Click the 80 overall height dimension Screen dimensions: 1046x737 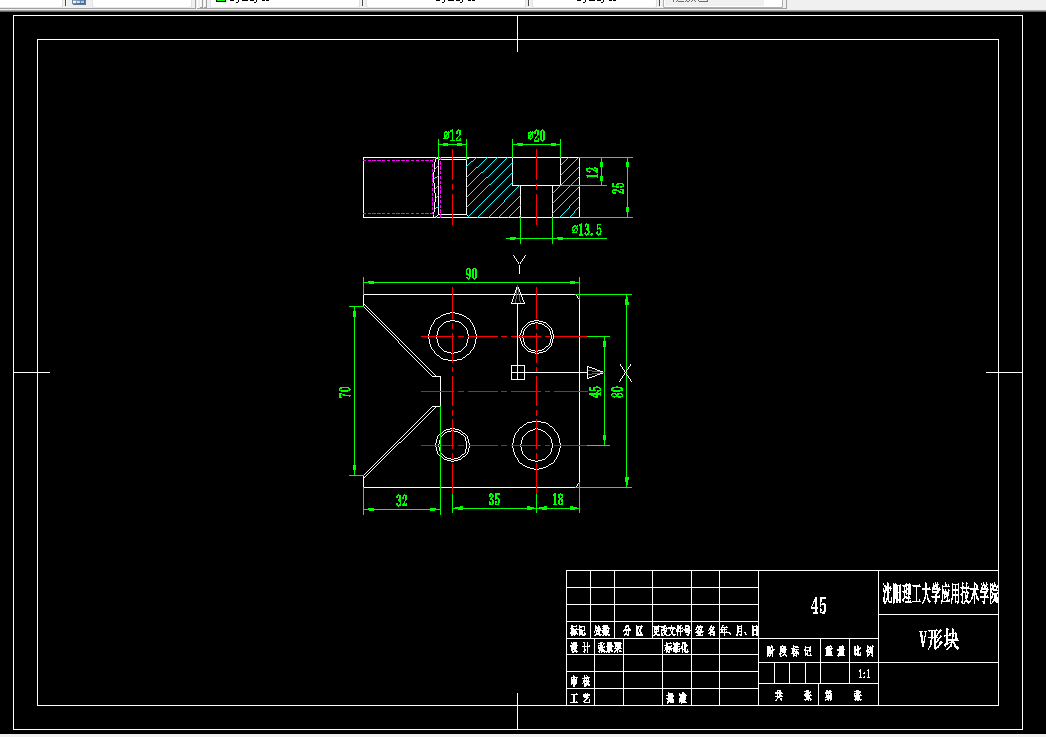[x=618, y=392]
